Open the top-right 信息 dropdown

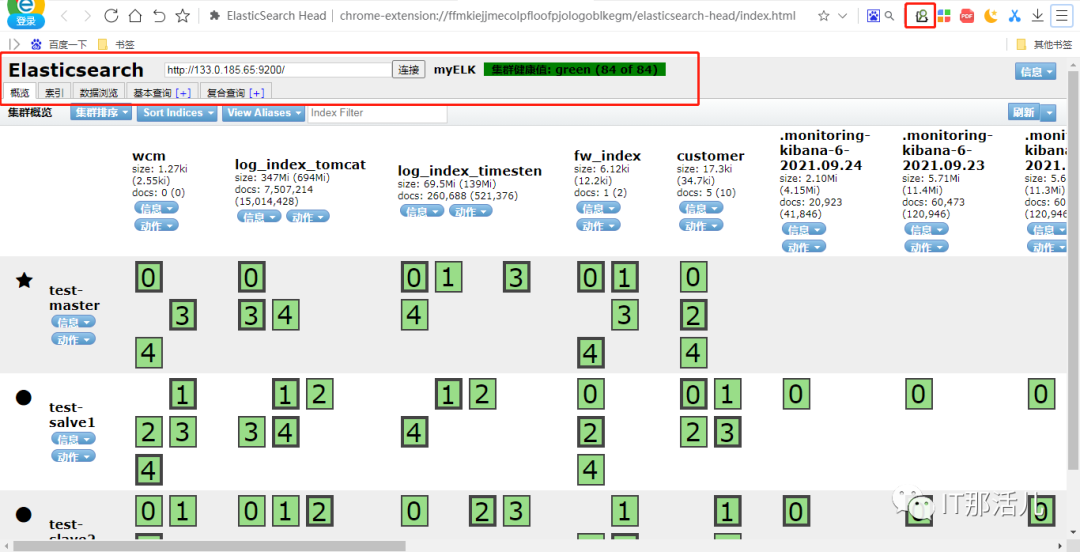(x=1035, y=72)
